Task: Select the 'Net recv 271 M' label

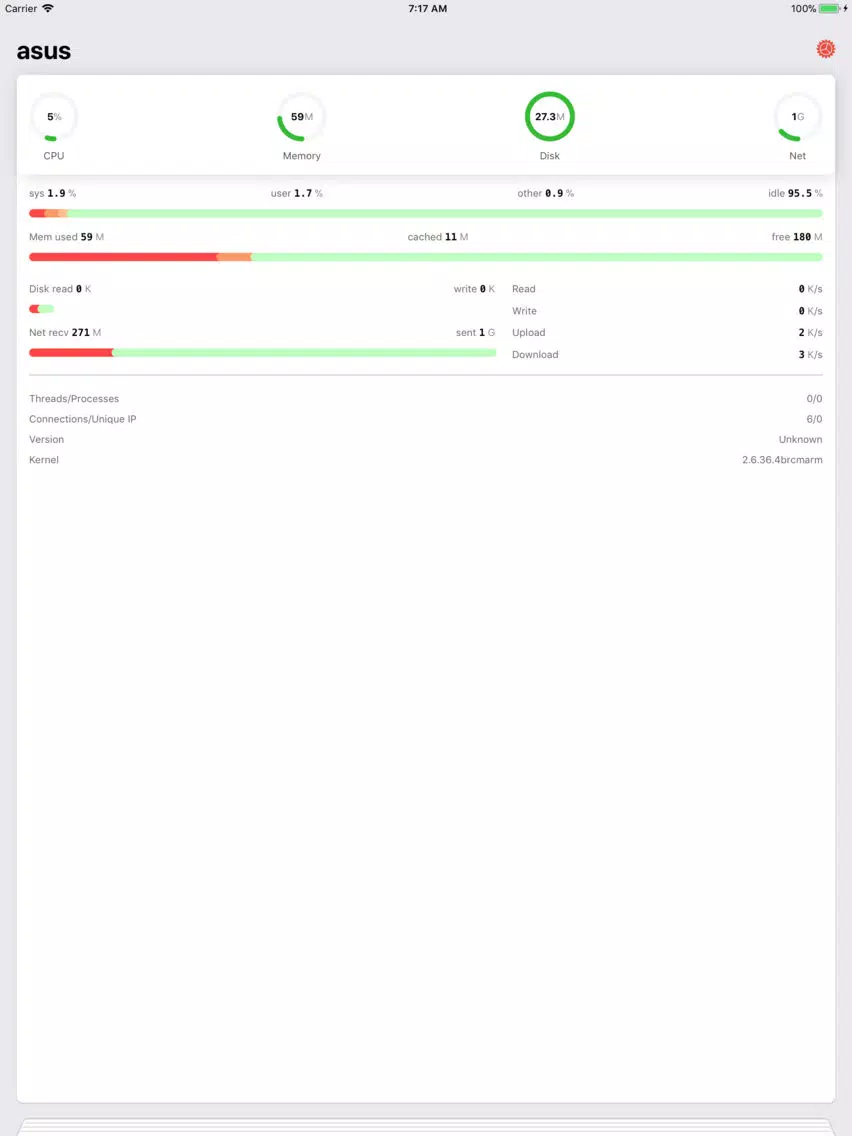Action: point(64,333)
